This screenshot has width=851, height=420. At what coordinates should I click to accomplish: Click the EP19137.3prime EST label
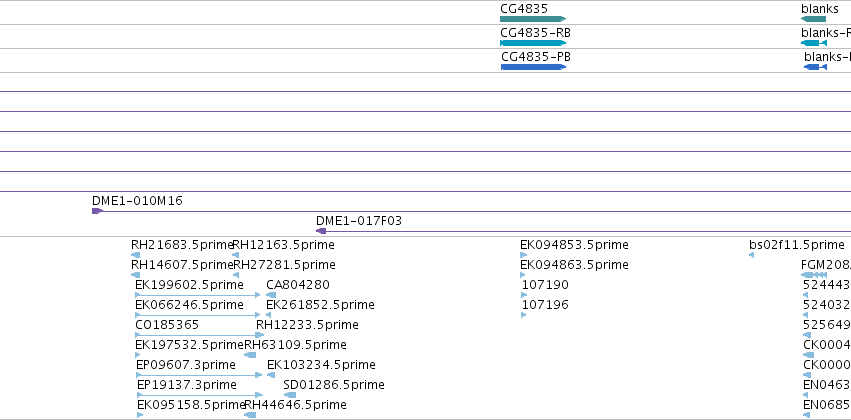pyautogui.click(x=187, y=385)
